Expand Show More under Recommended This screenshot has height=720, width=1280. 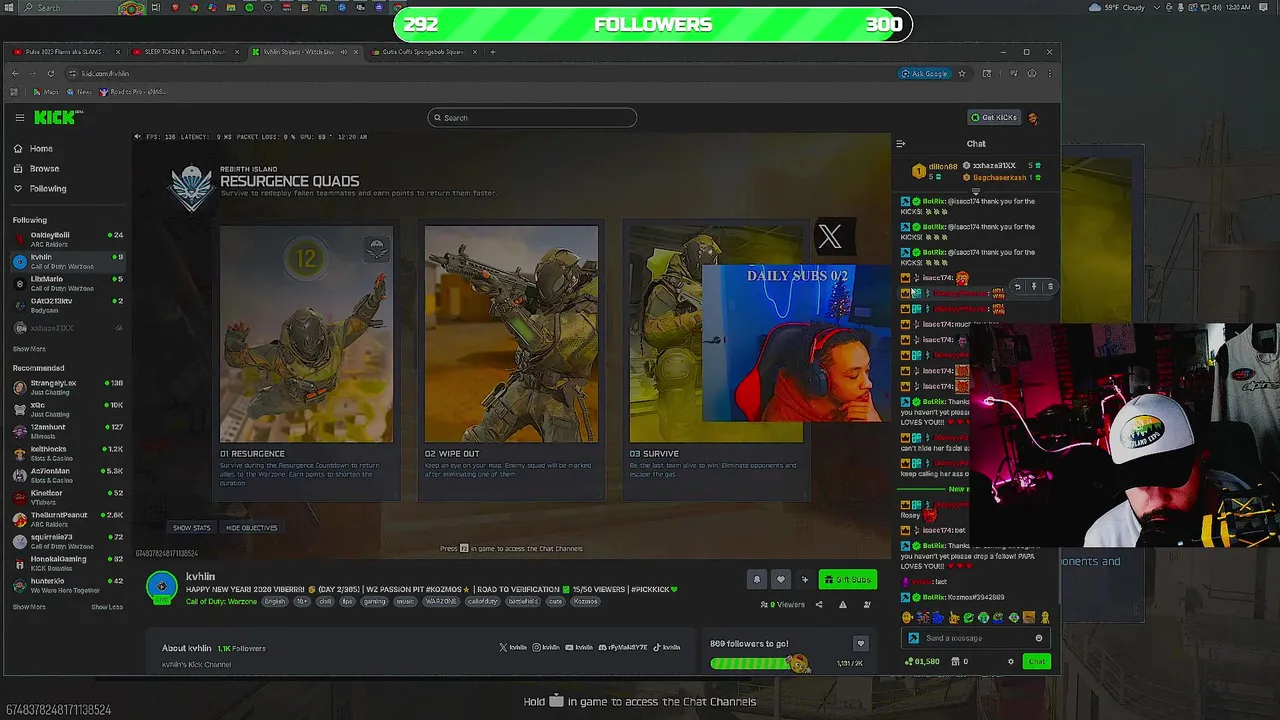tap(29, 607)
